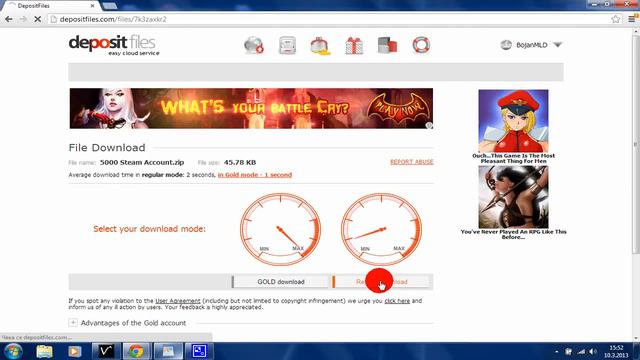This screenshot has width=640, height=360.
Task: Bookmark this page with the star
Action: pyautogui.click(x=616, y=19)
